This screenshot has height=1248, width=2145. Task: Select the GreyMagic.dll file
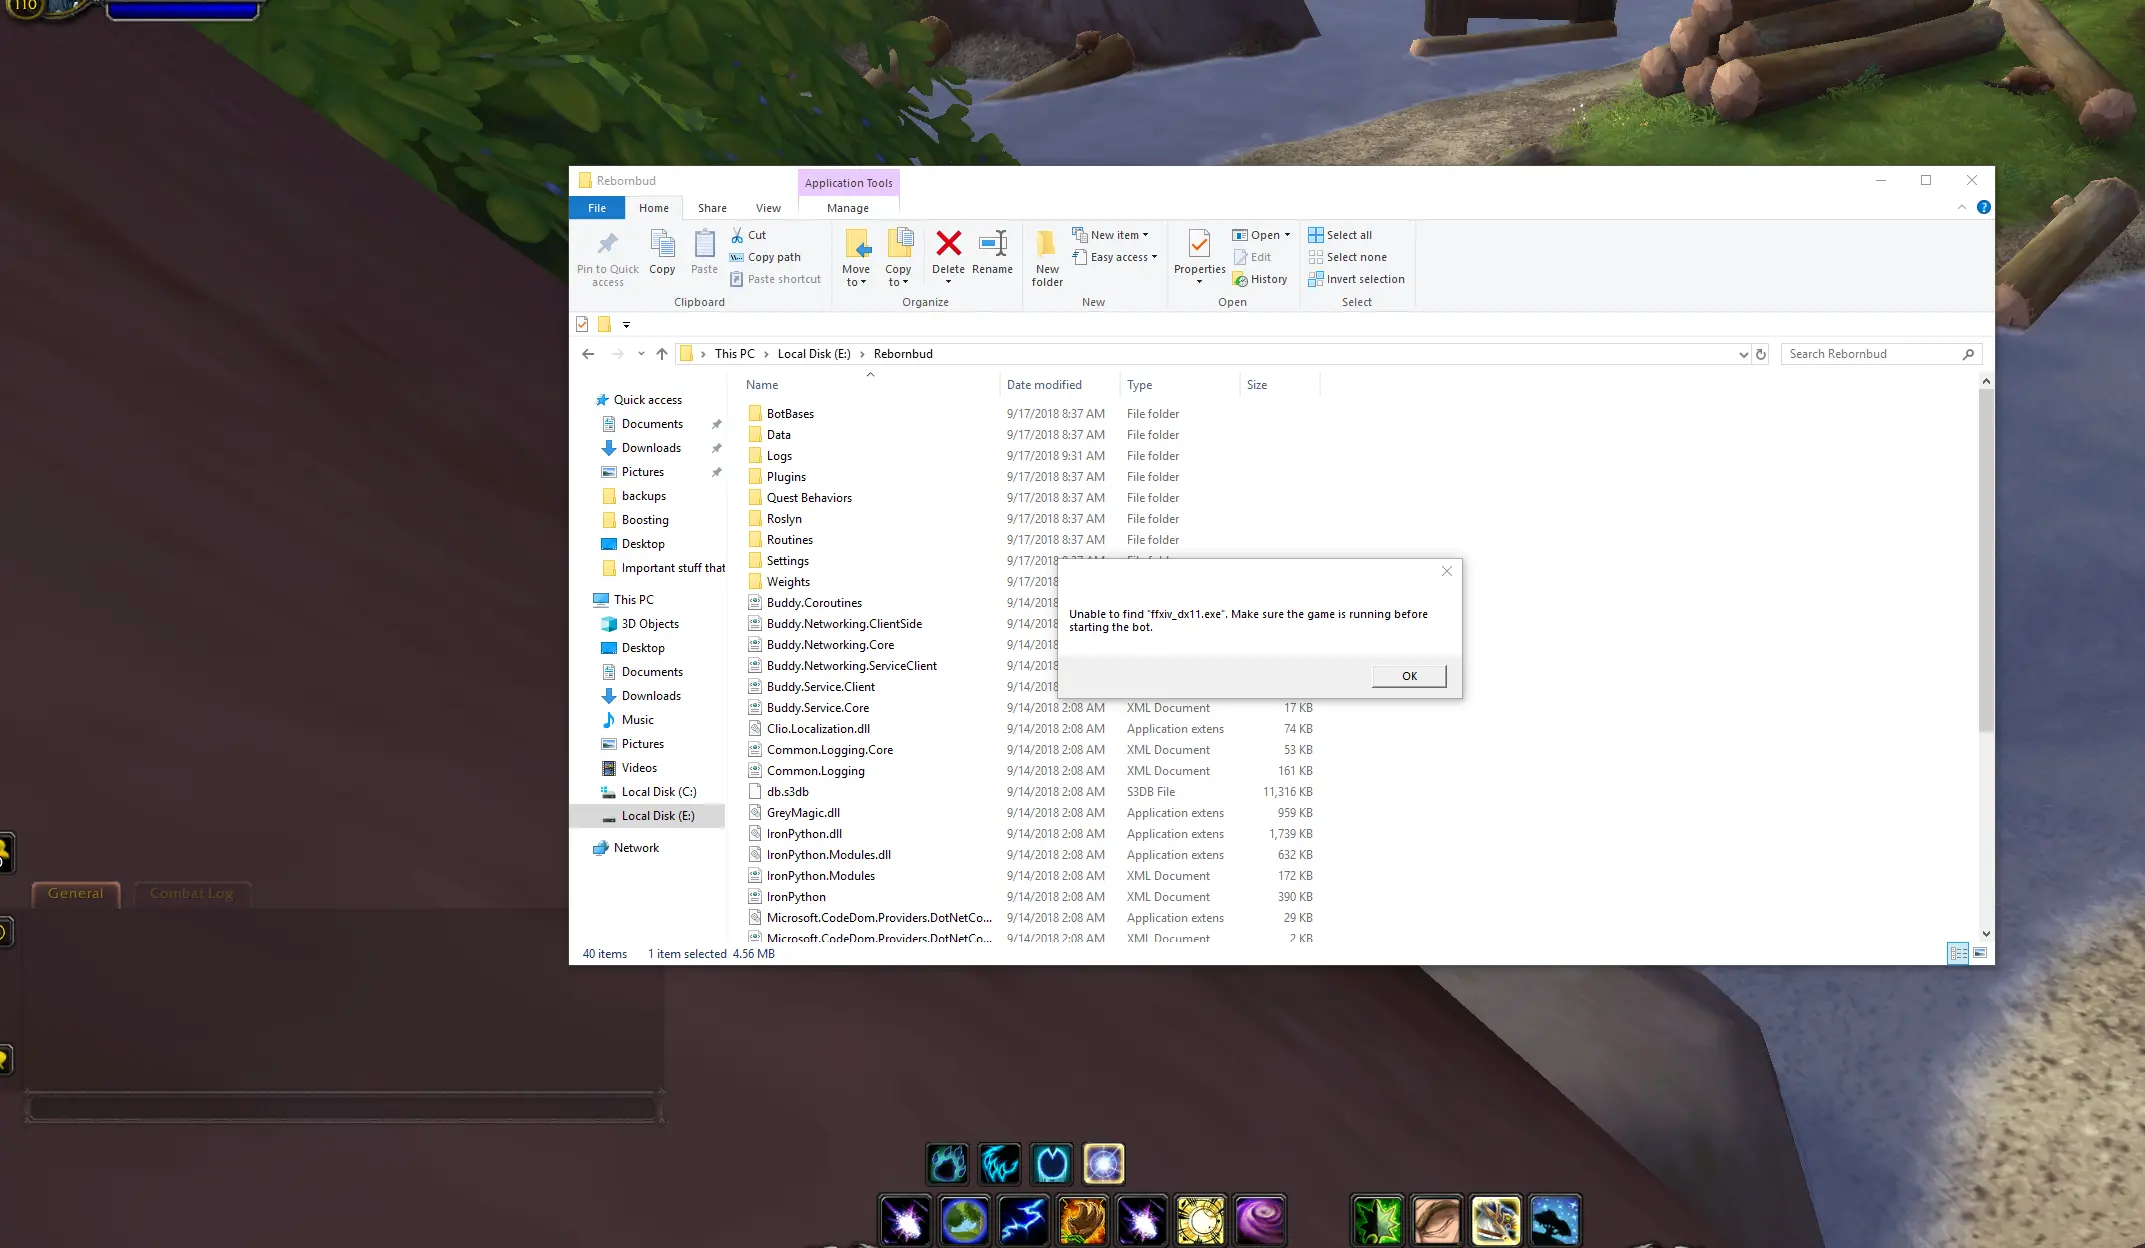(803, 813)
